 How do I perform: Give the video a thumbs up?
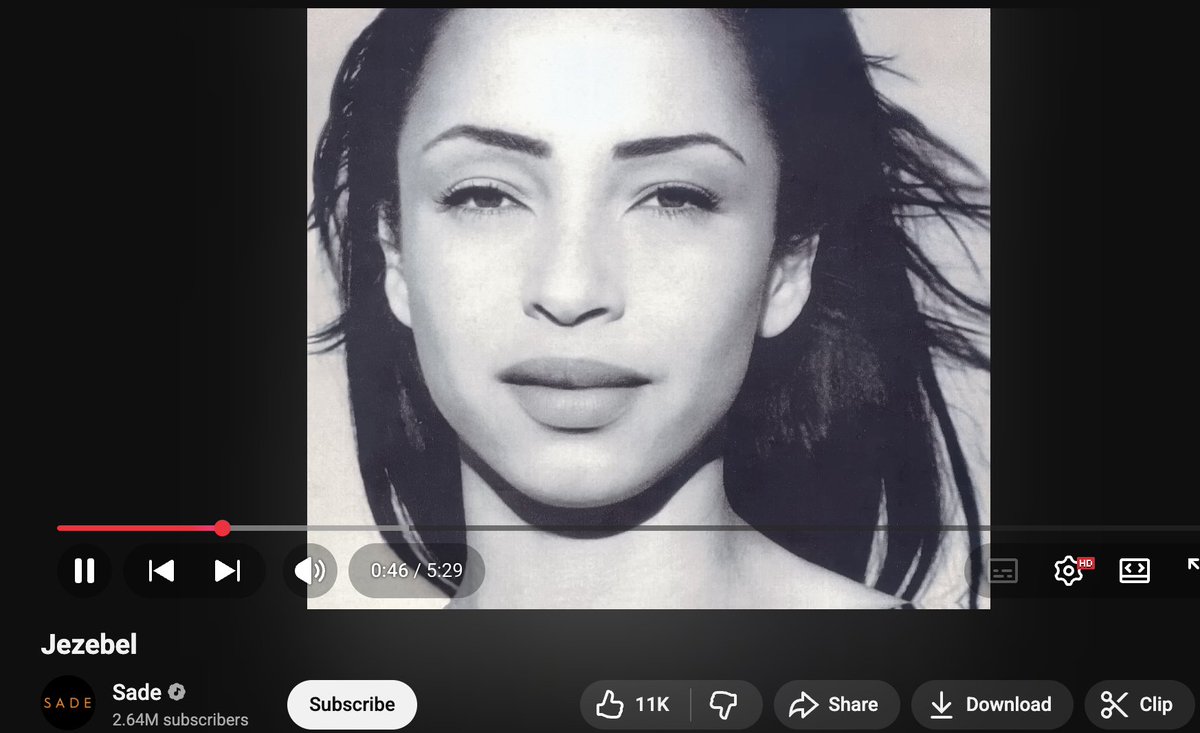click(611, 704)
